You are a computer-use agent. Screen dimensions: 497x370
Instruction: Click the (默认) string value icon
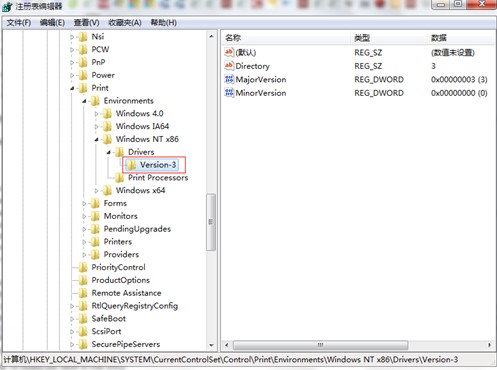[229, 52]
